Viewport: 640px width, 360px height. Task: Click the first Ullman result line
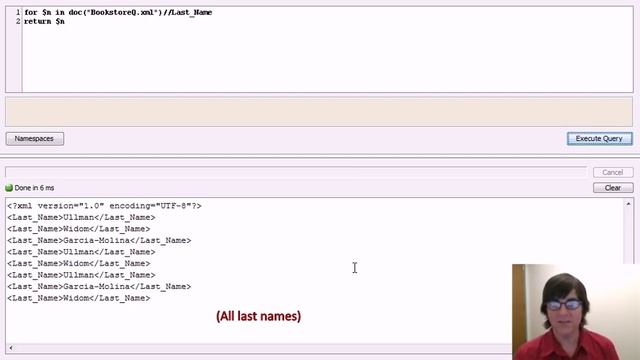(81, 217)
